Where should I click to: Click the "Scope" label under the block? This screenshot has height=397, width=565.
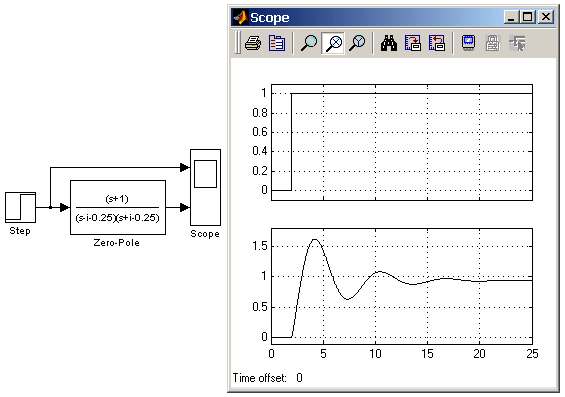pos(205,234)
